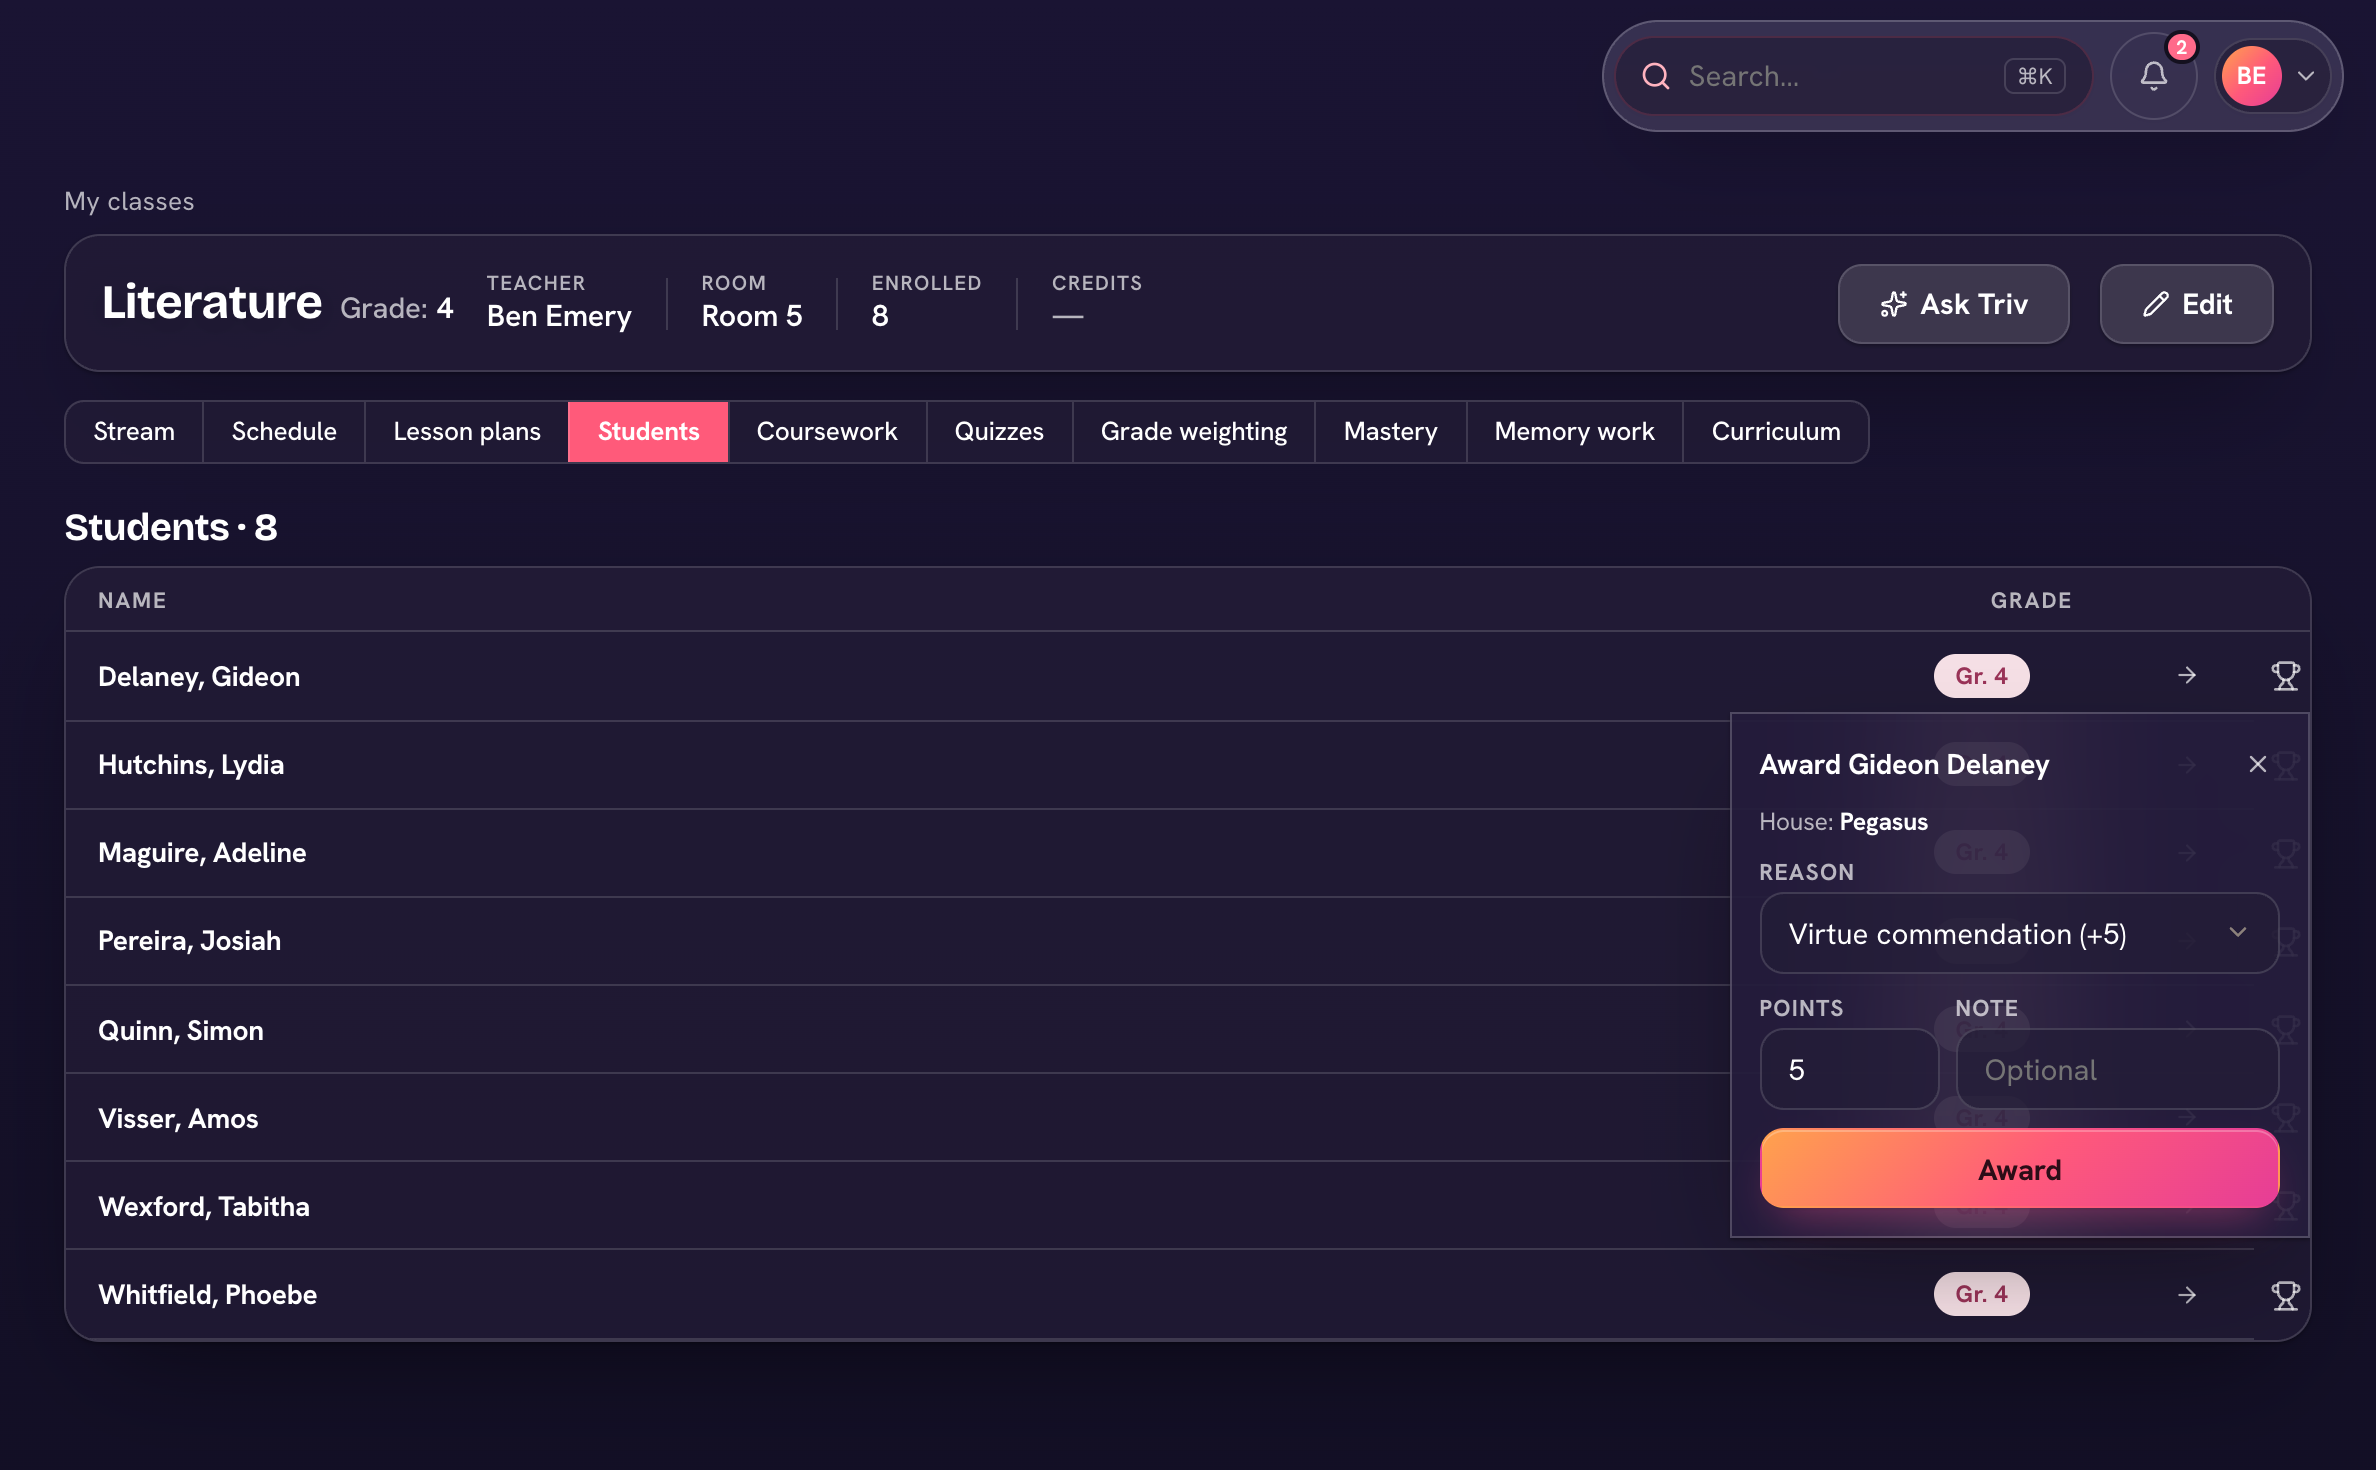2376x1470 pixels.
Task: Click the teacher name Ben Emery
Action: (559, 316)
